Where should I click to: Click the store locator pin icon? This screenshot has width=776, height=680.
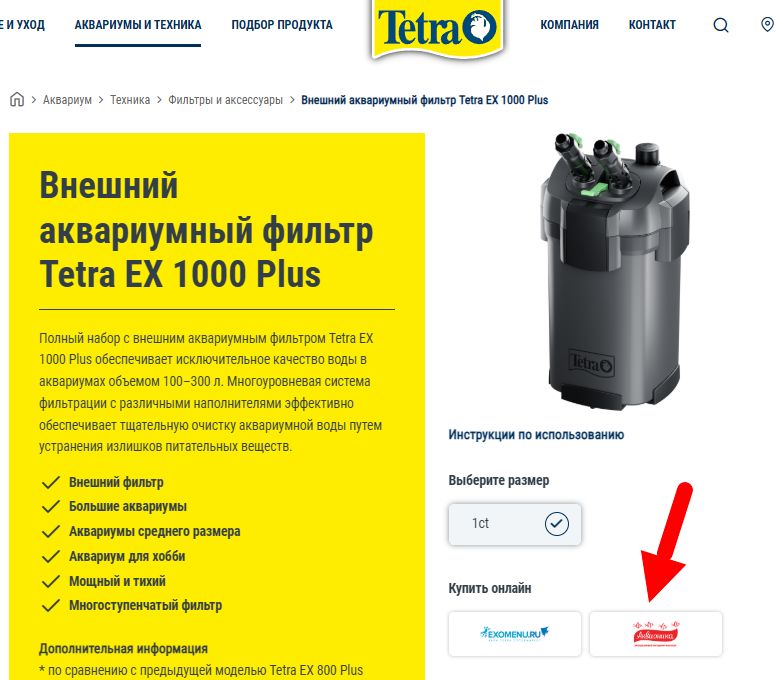click(x=767, y=24)
